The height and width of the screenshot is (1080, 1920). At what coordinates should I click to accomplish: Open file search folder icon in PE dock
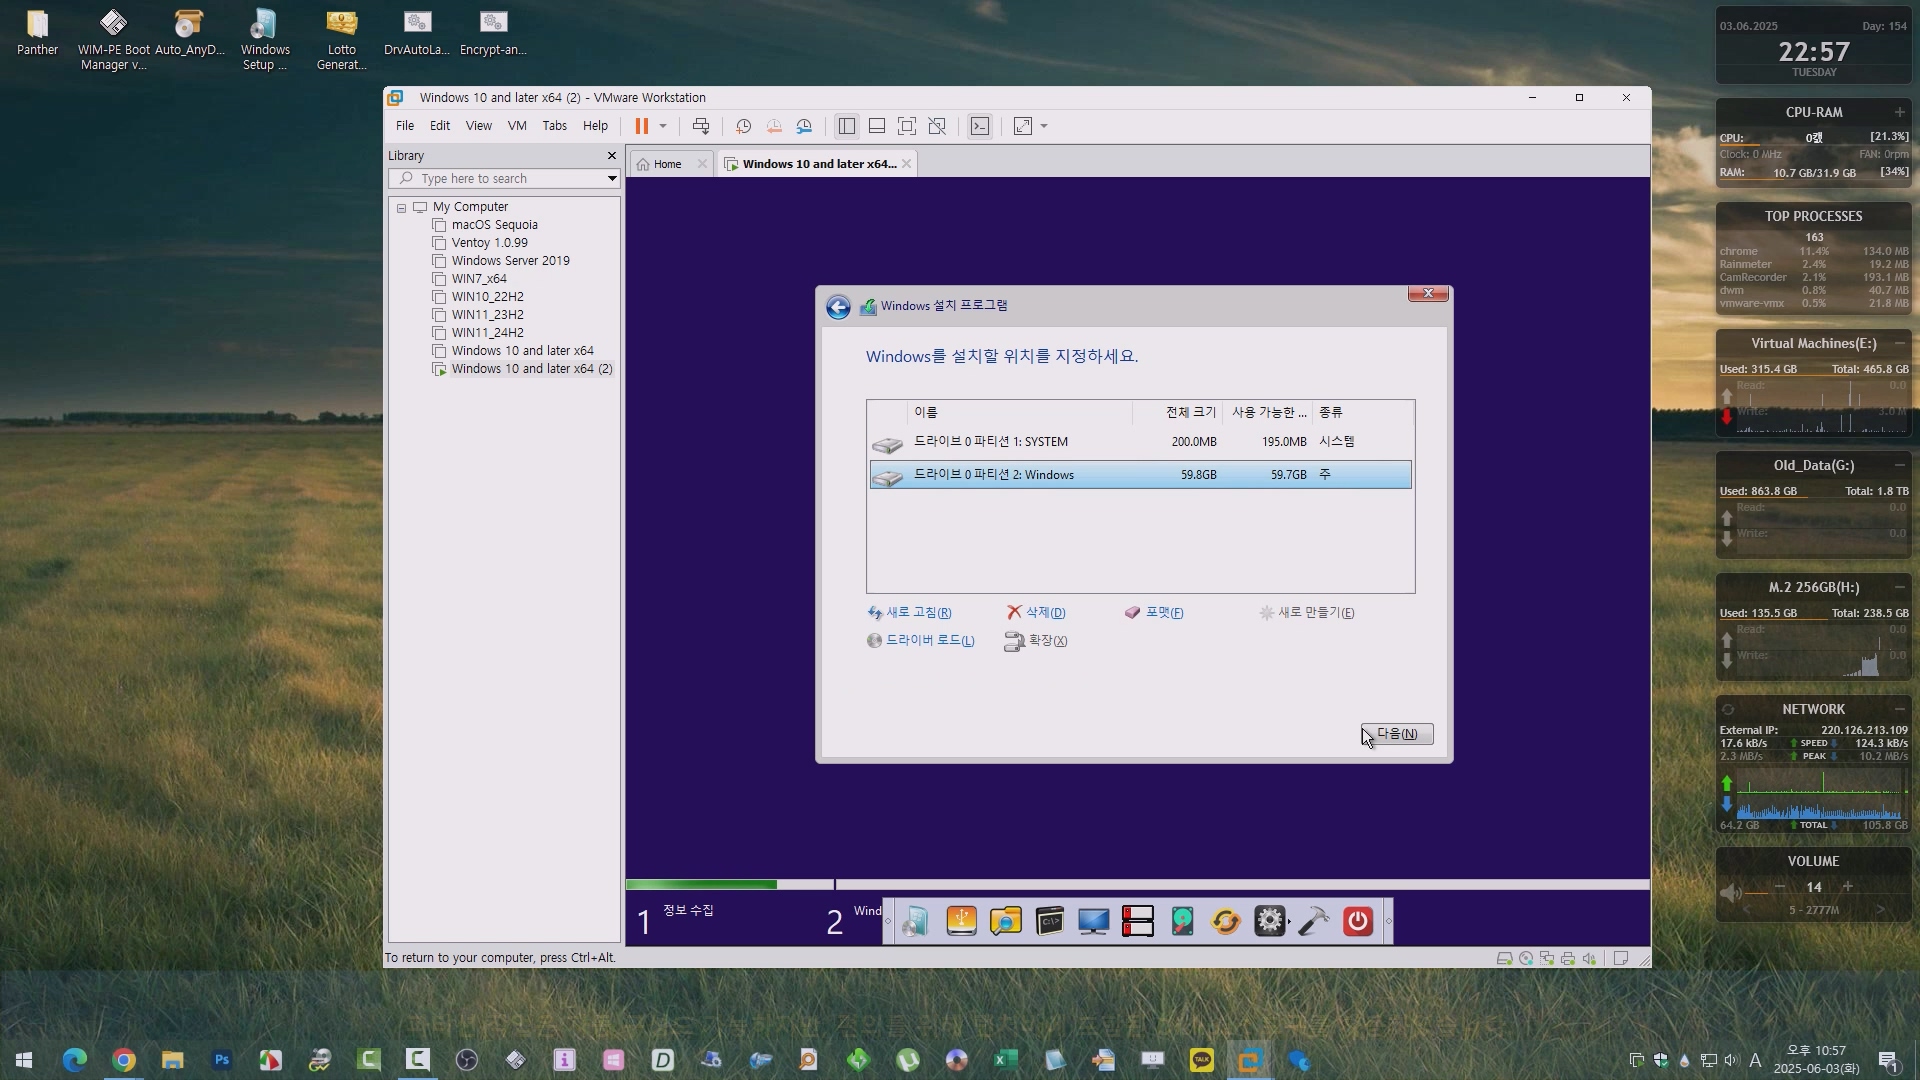click(x=1006, y=921)
